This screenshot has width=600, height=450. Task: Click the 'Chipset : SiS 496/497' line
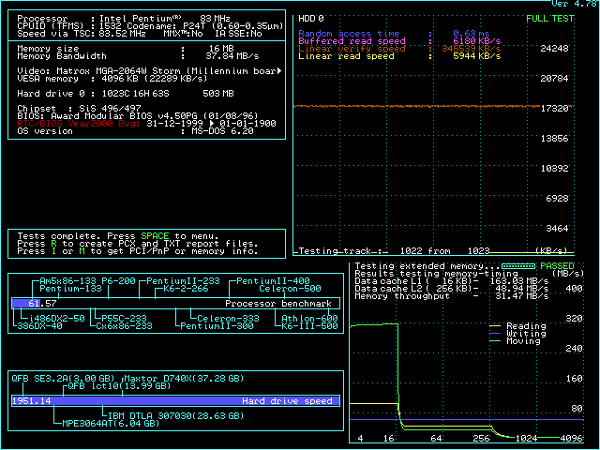click(79, 109)
